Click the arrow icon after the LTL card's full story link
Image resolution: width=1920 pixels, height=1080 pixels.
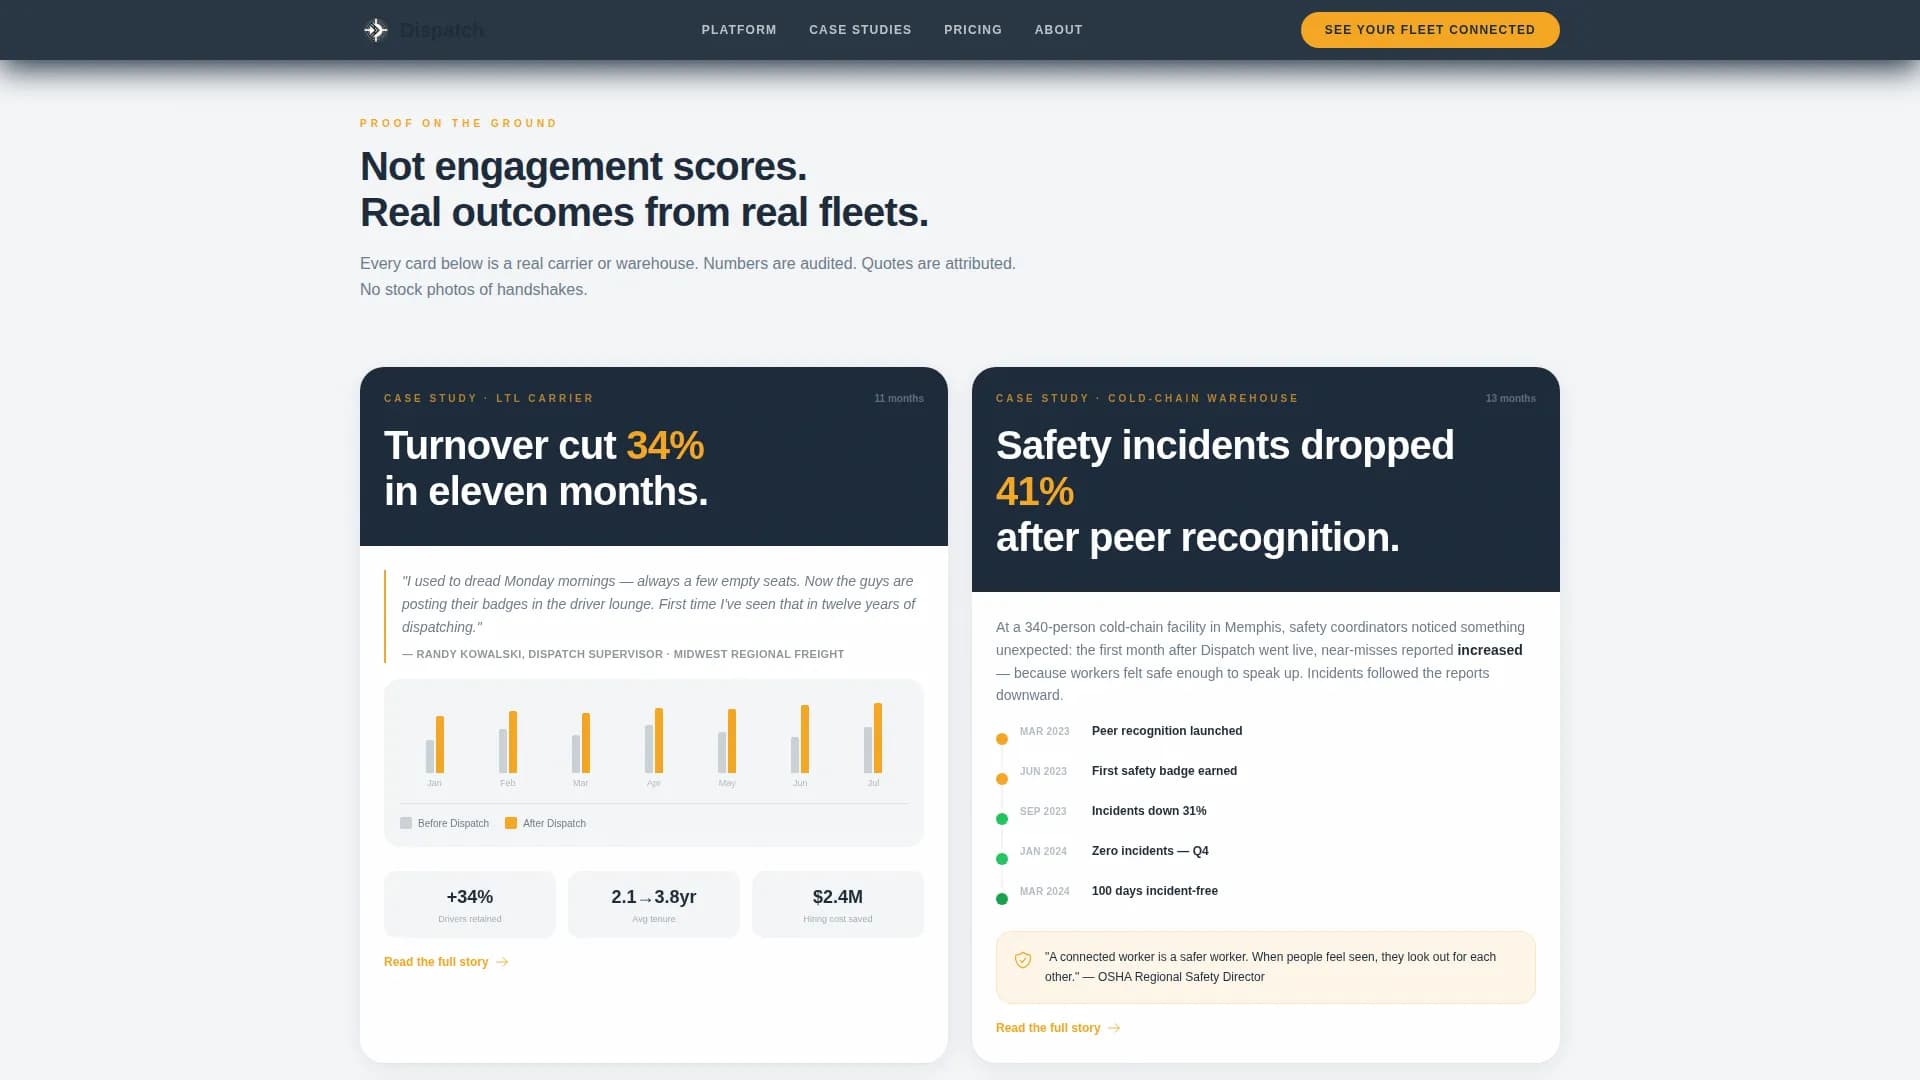pyautogui.click(x=501, y=962)
